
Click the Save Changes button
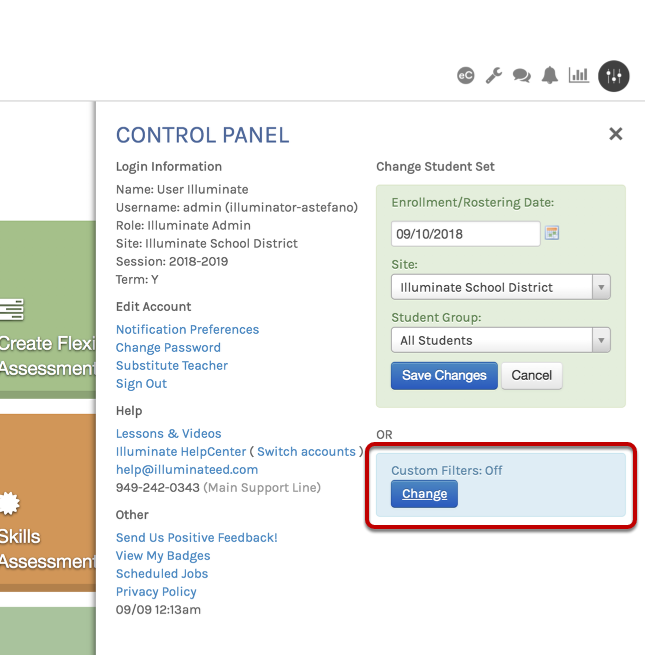click(444, 376)
